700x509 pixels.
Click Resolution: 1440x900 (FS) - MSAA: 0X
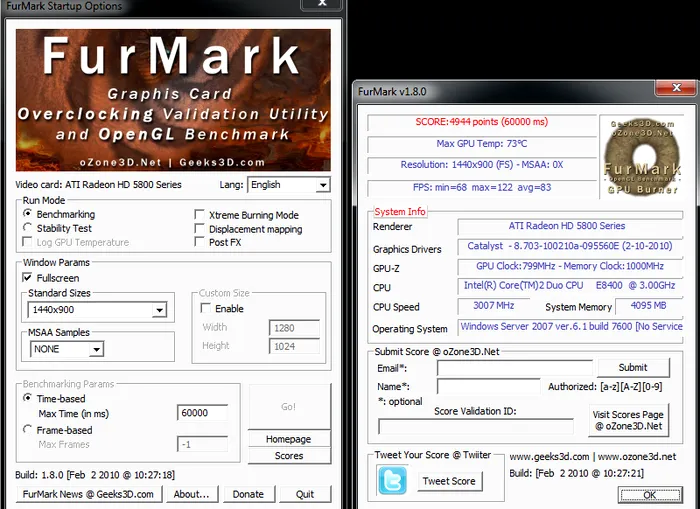tap(482, 165)
